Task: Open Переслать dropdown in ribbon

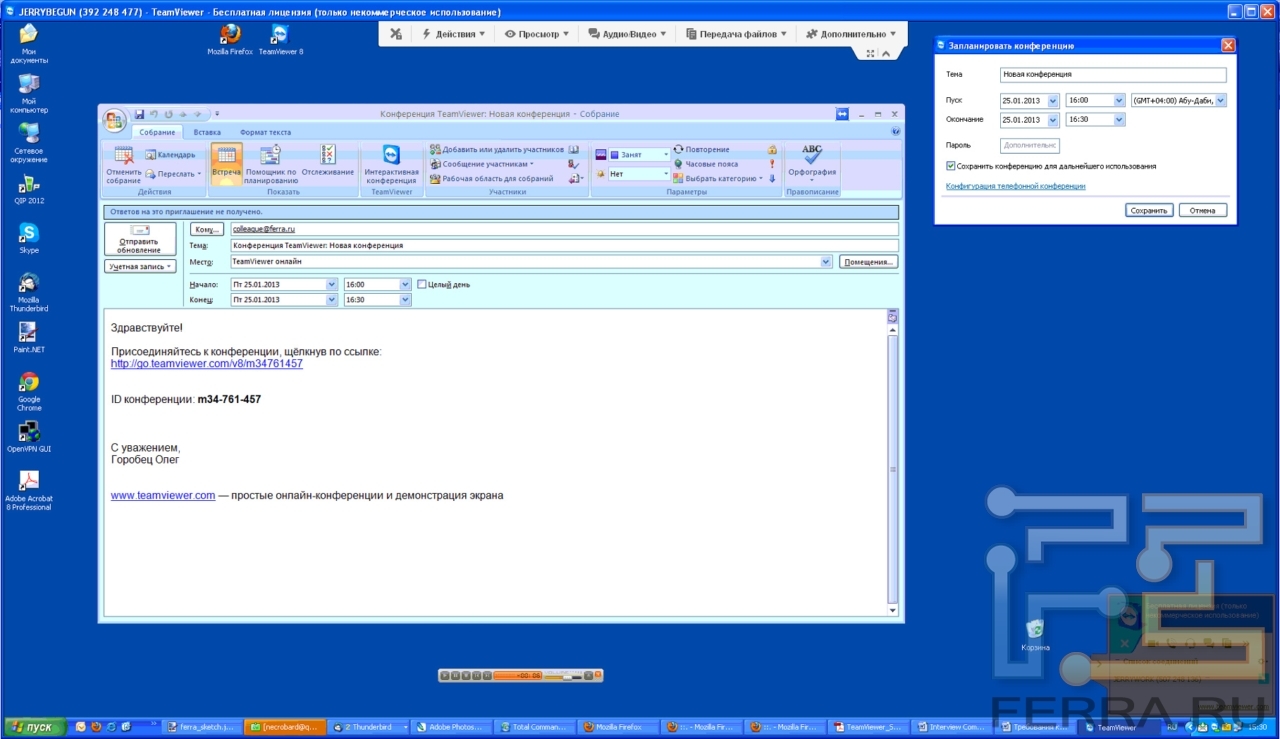Action: 172,174
